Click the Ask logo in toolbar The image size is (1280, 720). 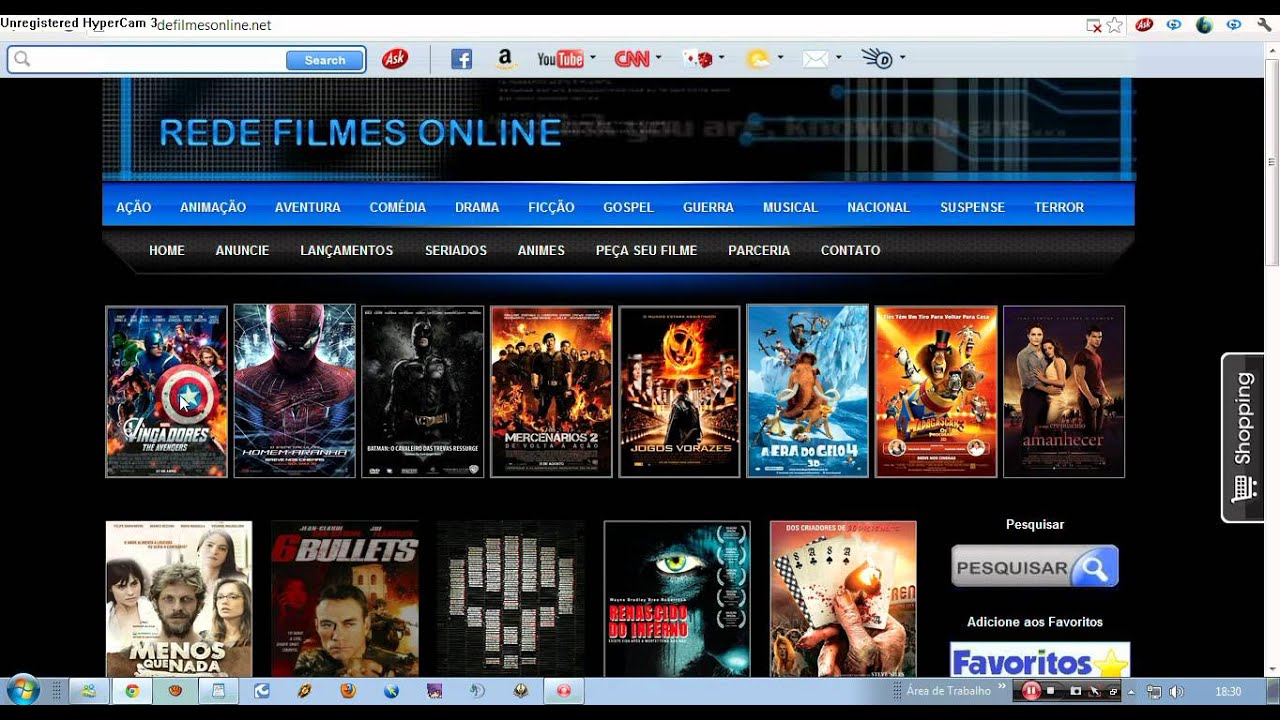tap(395, 60)
